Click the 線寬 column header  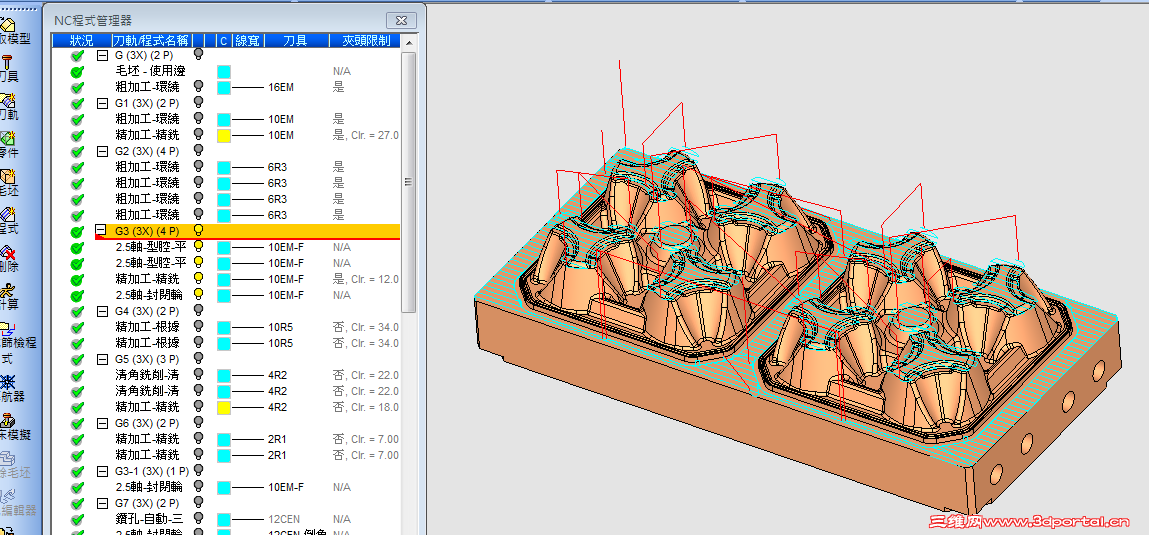point(248,40)
